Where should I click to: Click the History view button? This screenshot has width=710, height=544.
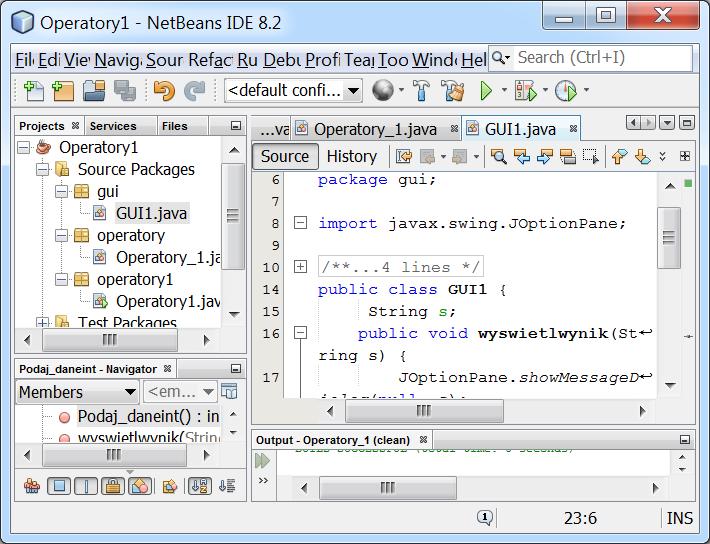351,156
